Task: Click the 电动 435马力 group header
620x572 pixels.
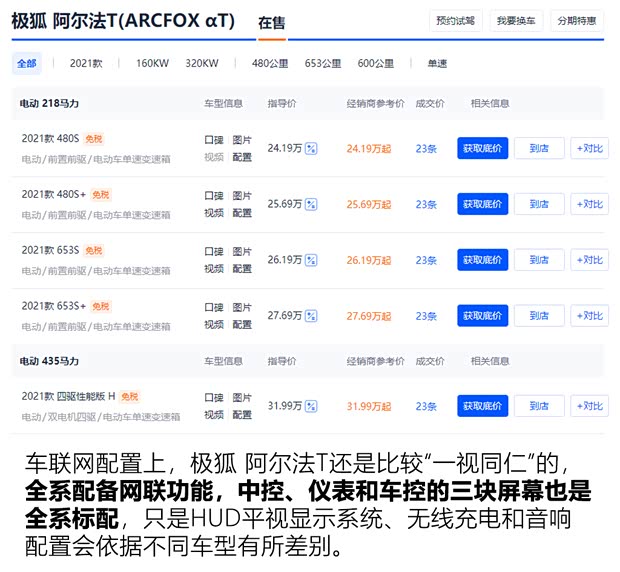Action: 49,361
